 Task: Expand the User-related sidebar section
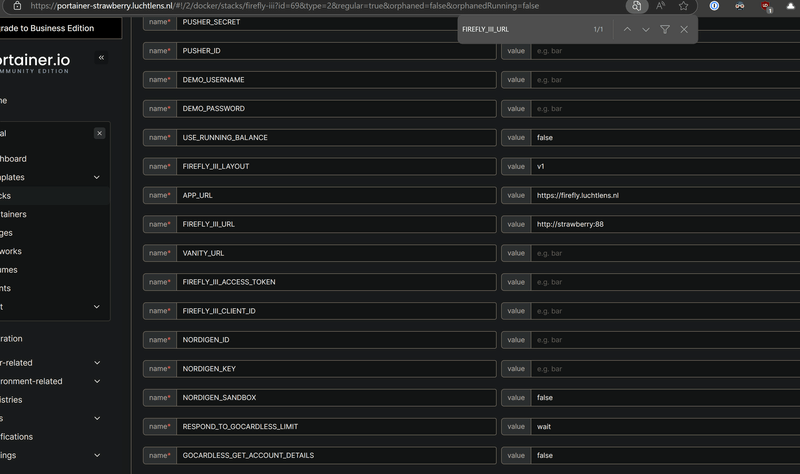(97, 363)
